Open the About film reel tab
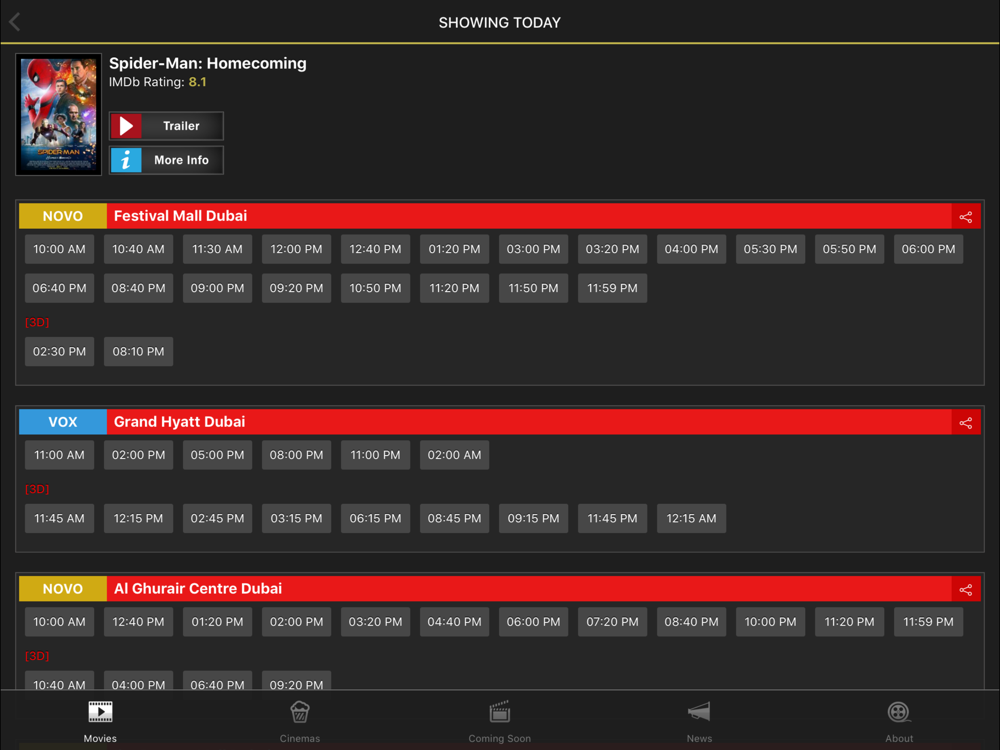1000x750 pixels. [x=899, y=719]
